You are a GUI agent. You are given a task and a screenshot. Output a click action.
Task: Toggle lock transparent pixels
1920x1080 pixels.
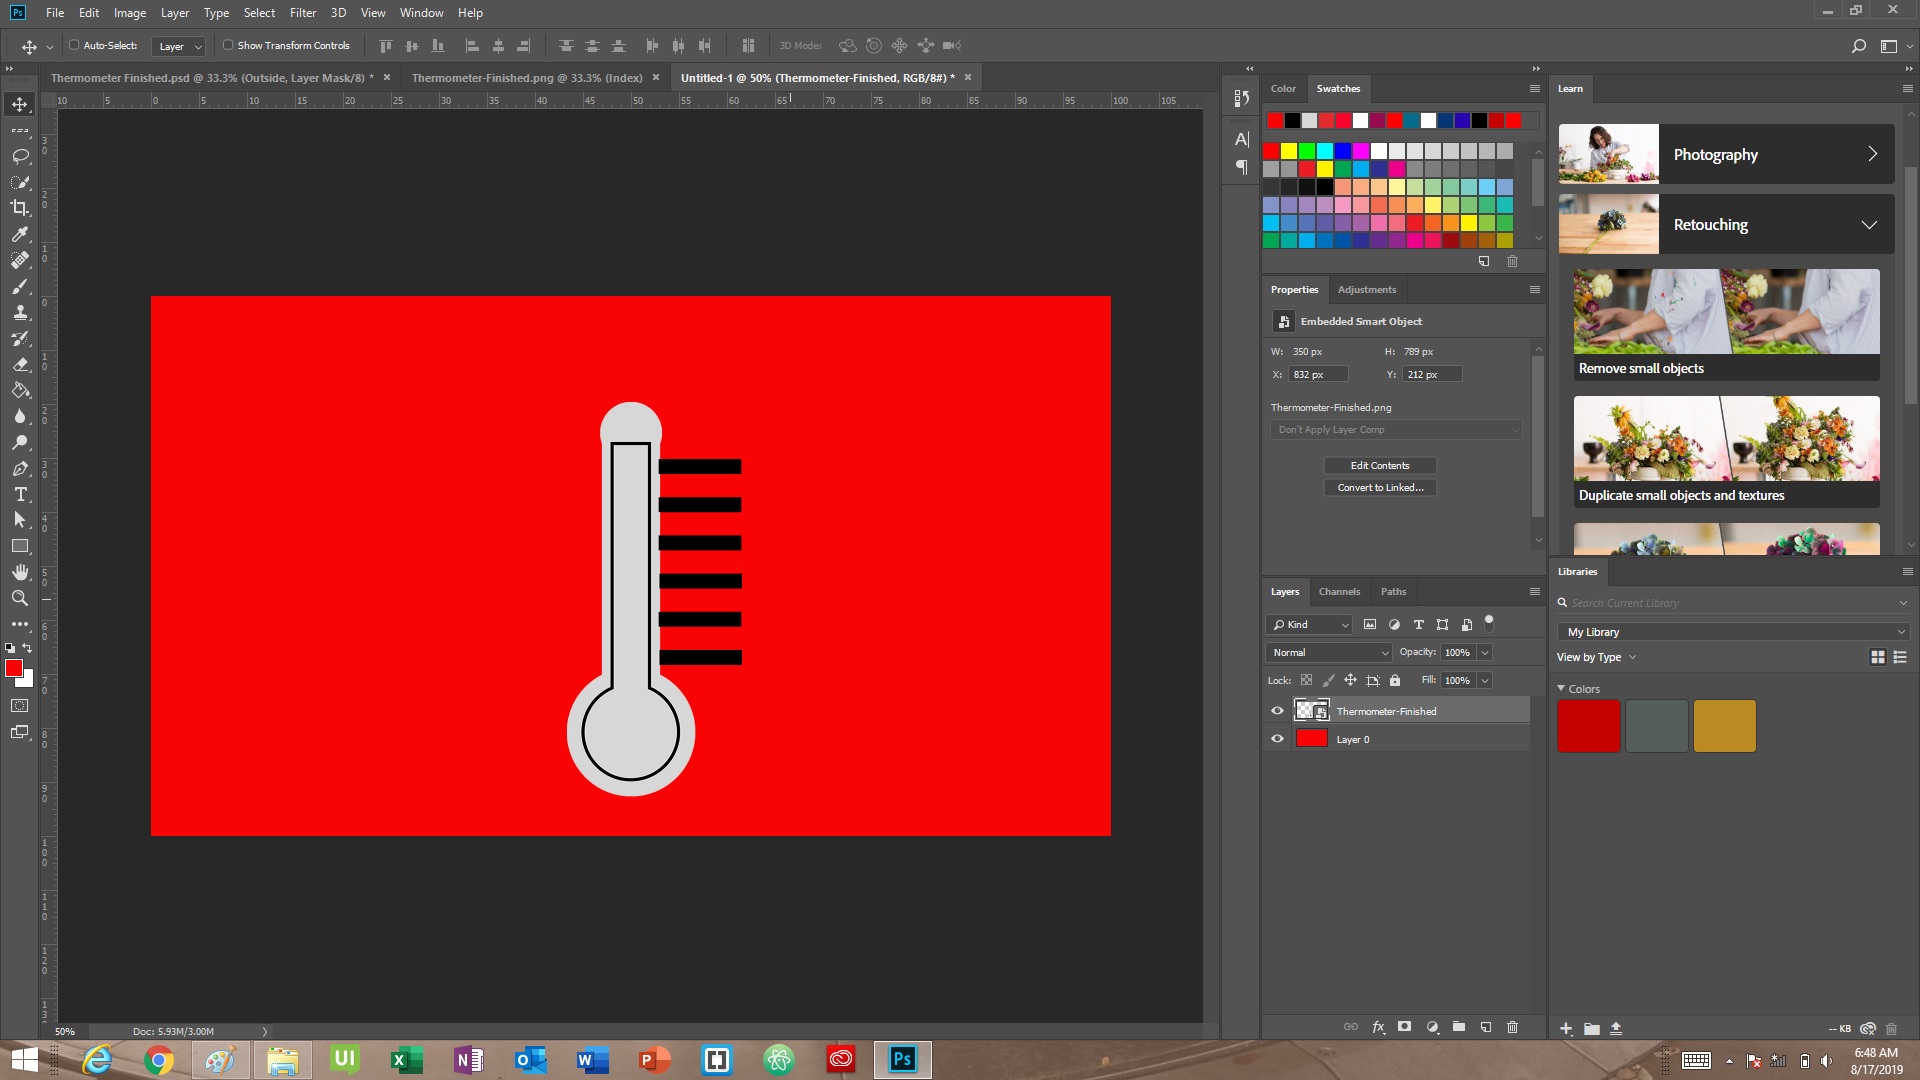1306,680
